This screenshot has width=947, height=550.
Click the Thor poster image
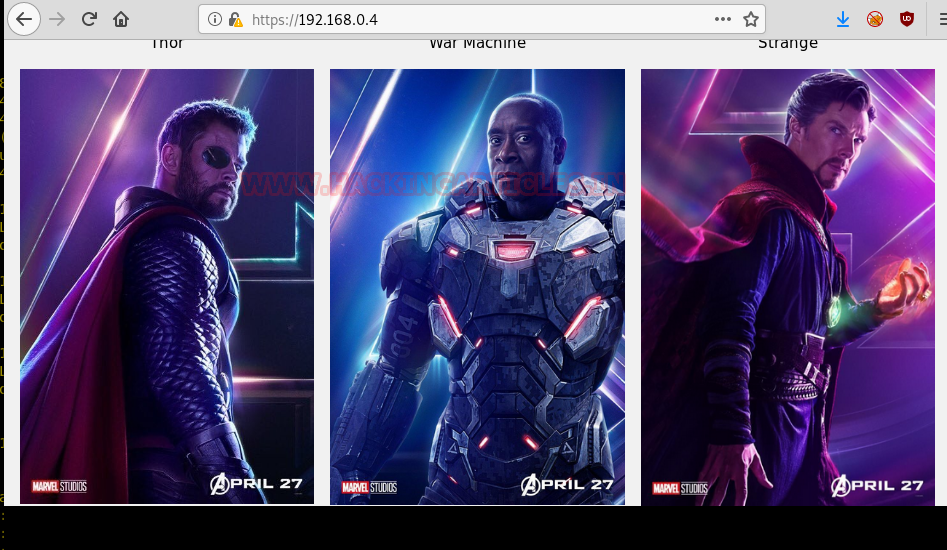click(167, 286)
